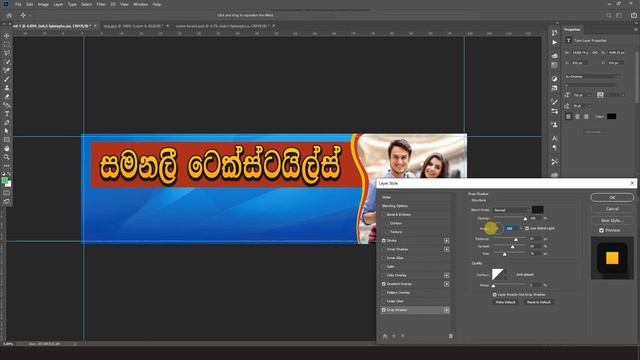Toggle the Drop Shadow checkbox
The width and height of the screenshot is (640, 360).
pyautogui.click(x=384, y=310)
